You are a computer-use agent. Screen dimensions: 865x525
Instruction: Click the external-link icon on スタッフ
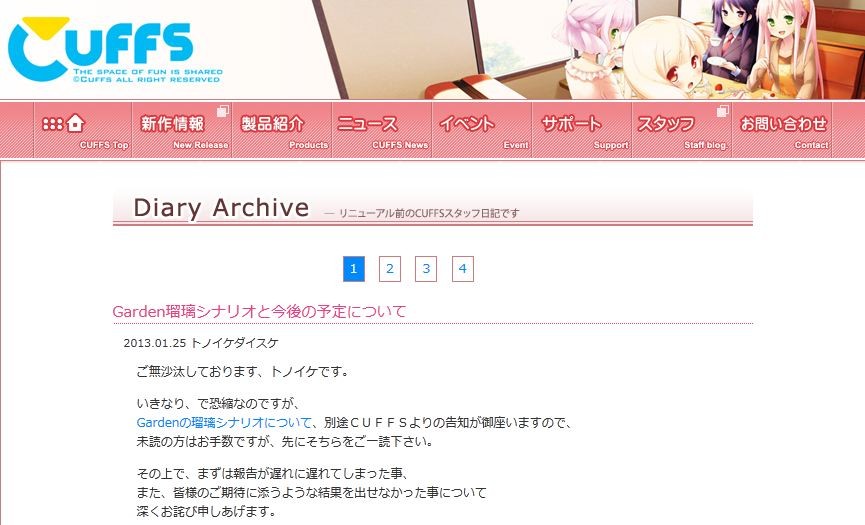point(722,111)
